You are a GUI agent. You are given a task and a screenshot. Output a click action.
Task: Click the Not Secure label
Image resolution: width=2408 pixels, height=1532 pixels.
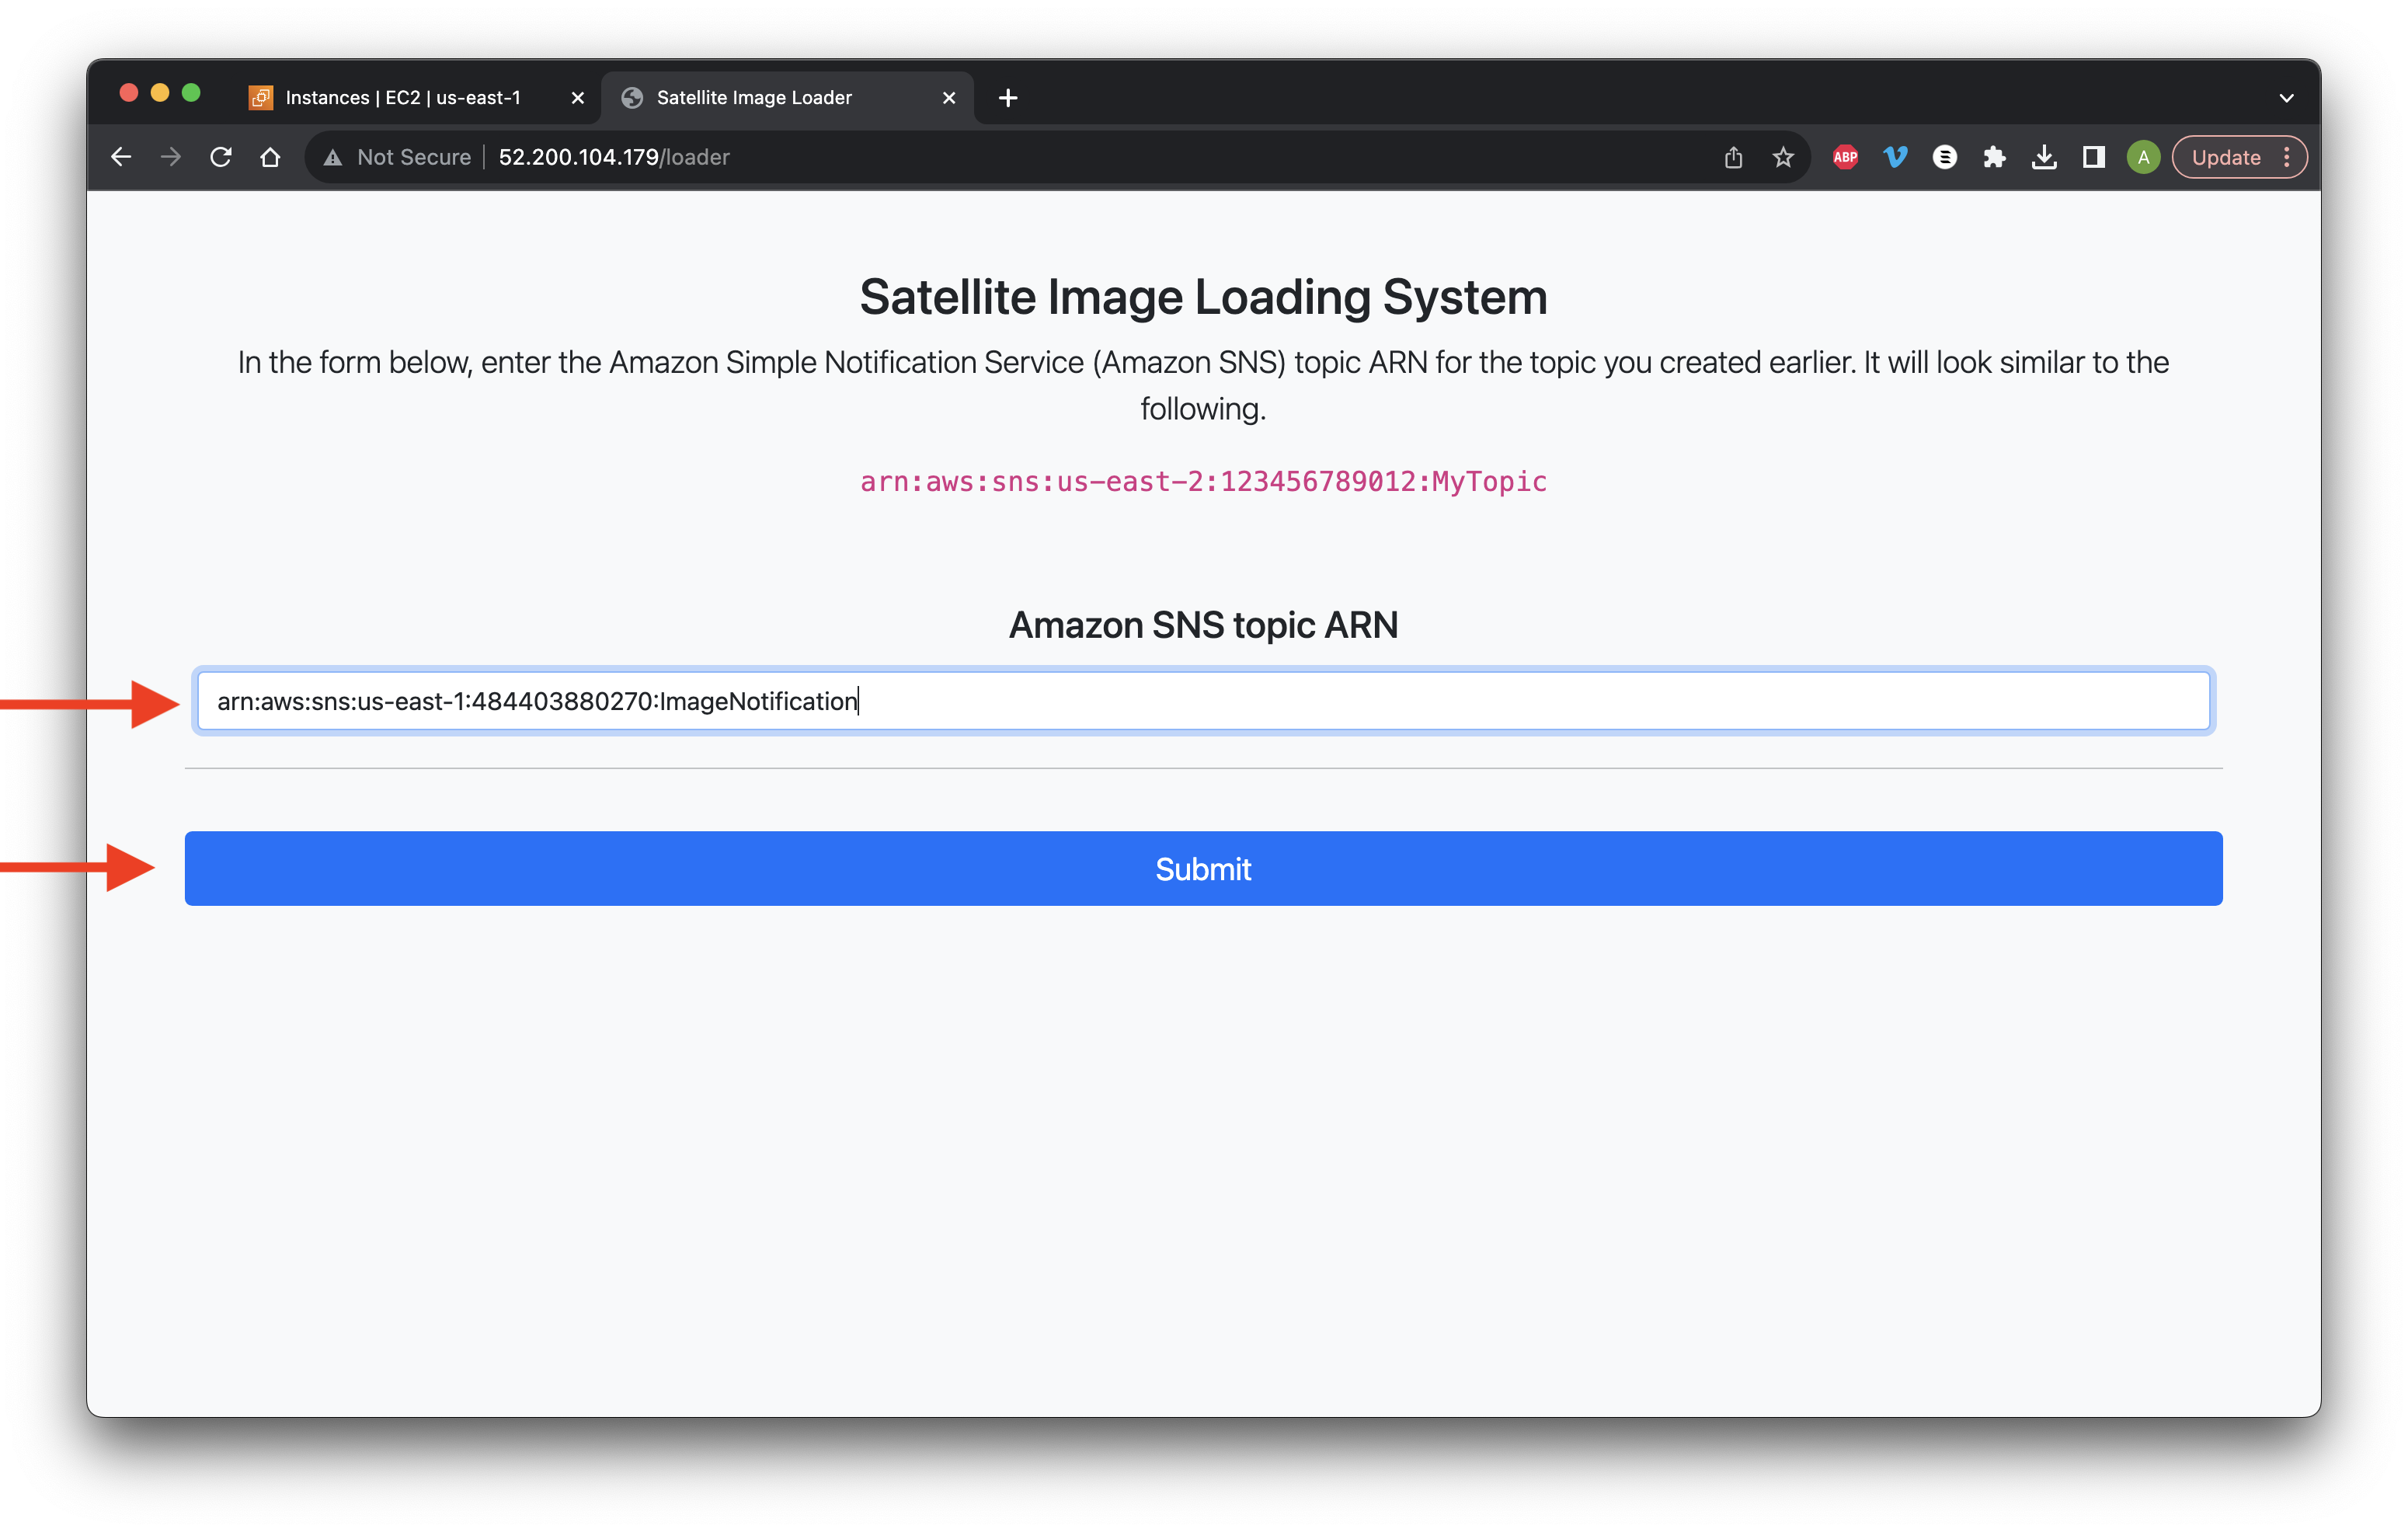click(x=414, y=157)
